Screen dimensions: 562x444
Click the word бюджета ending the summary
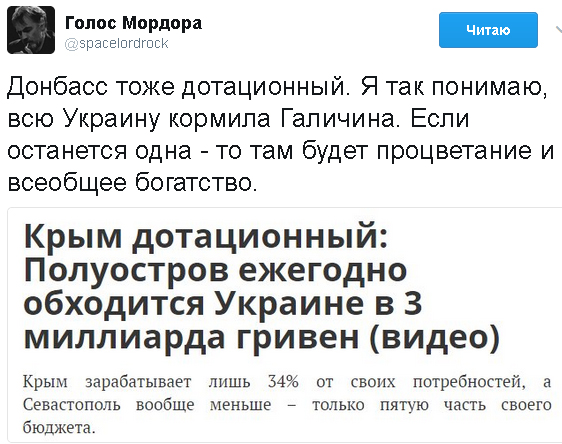[x=59, y=428]
